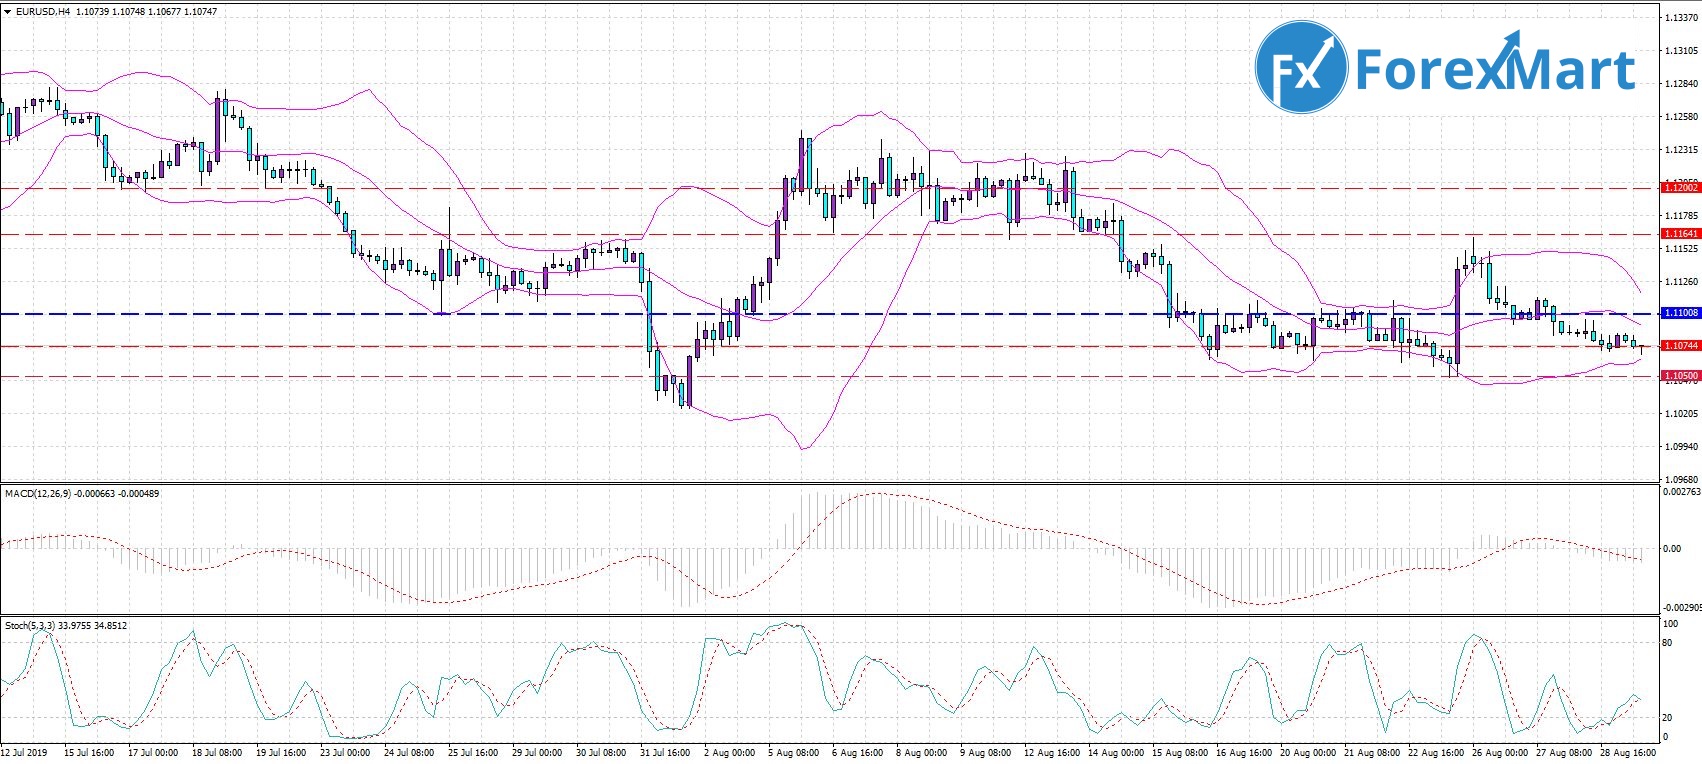
Task: Click the 5 Aug 08:00 time label
Action: tap(794, 753)
